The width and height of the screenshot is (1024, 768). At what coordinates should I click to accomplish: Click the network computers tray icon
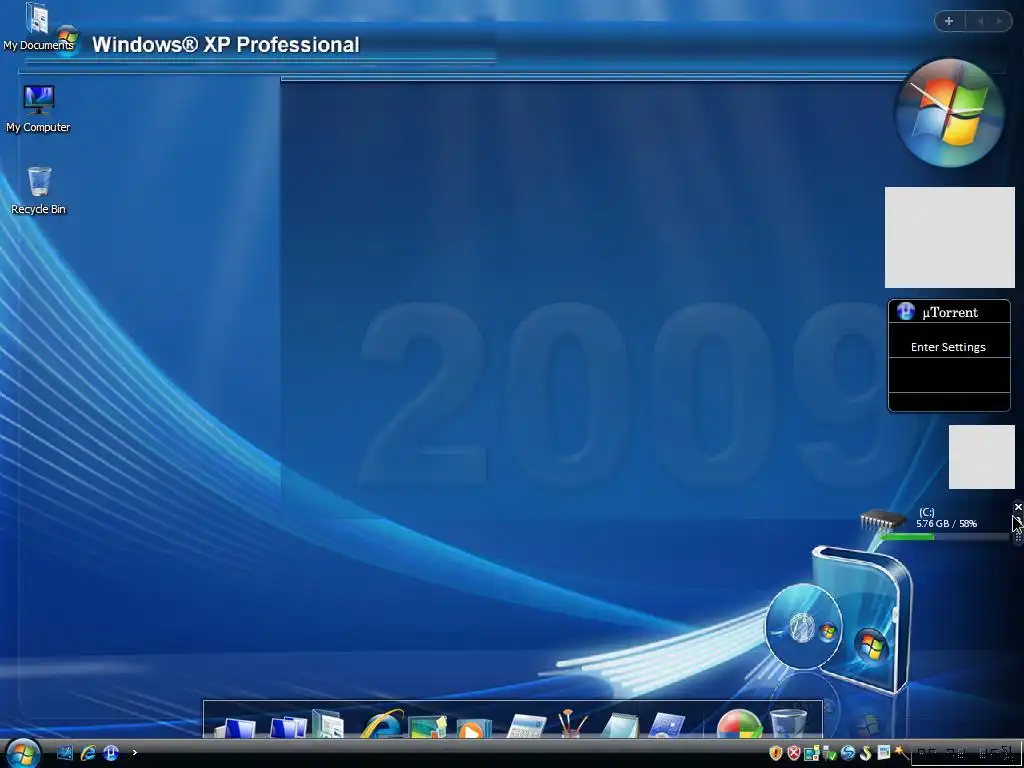click(x=812, y=753)
